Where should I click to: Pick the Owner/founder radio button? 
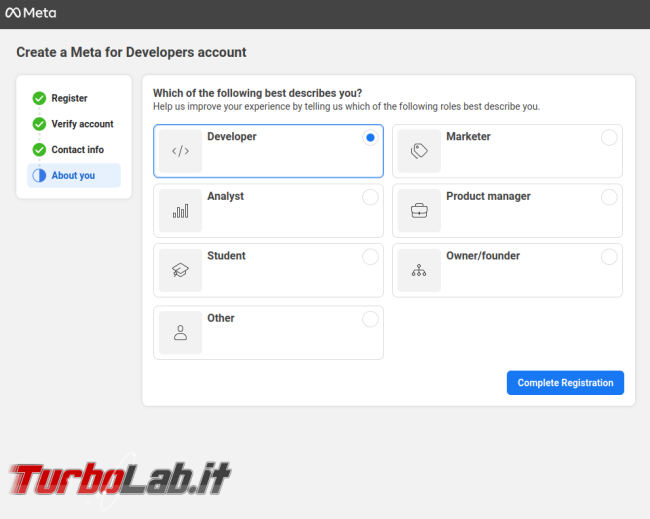[609, 257]
